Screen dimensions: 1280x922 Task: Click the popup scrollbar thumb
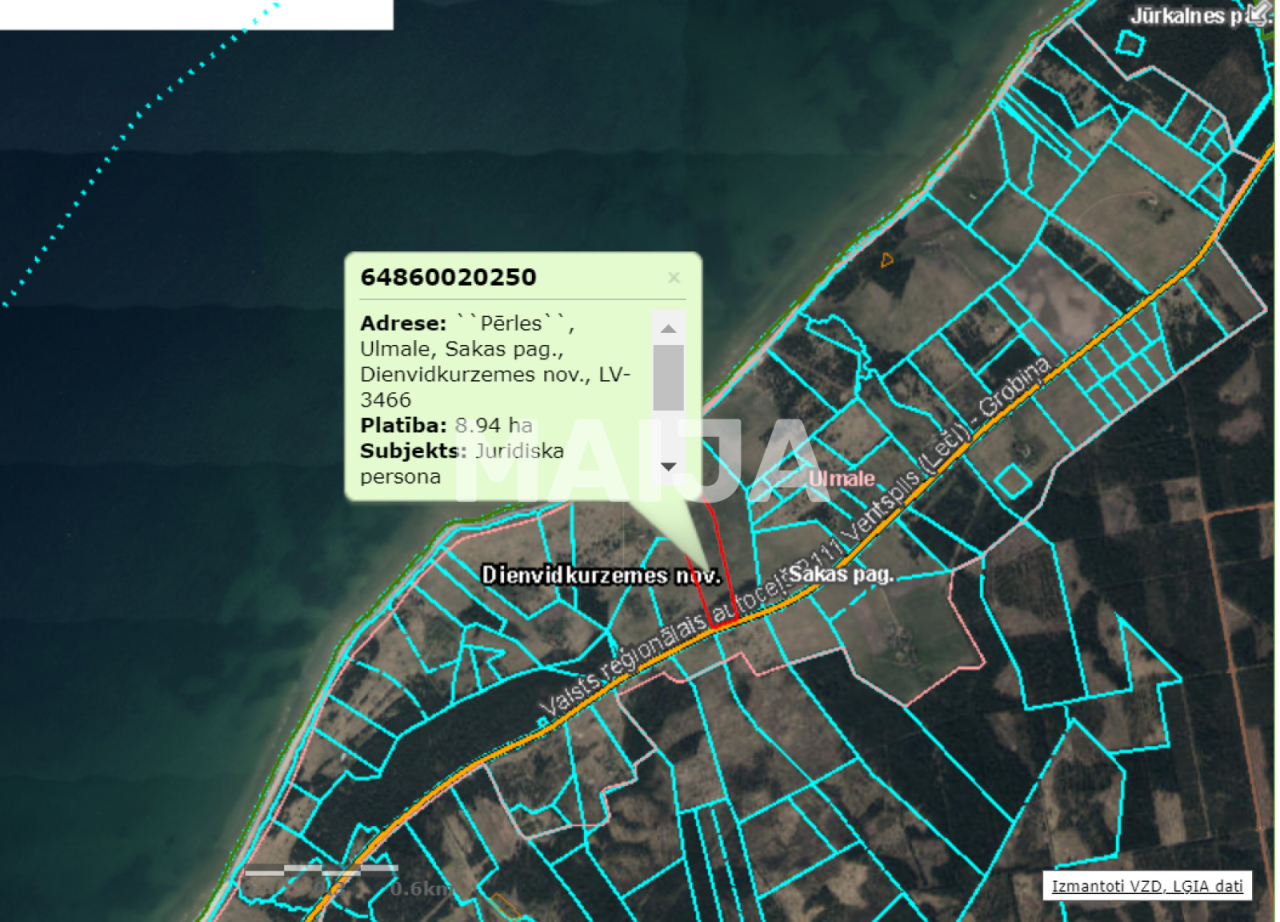tap(669, 378)
